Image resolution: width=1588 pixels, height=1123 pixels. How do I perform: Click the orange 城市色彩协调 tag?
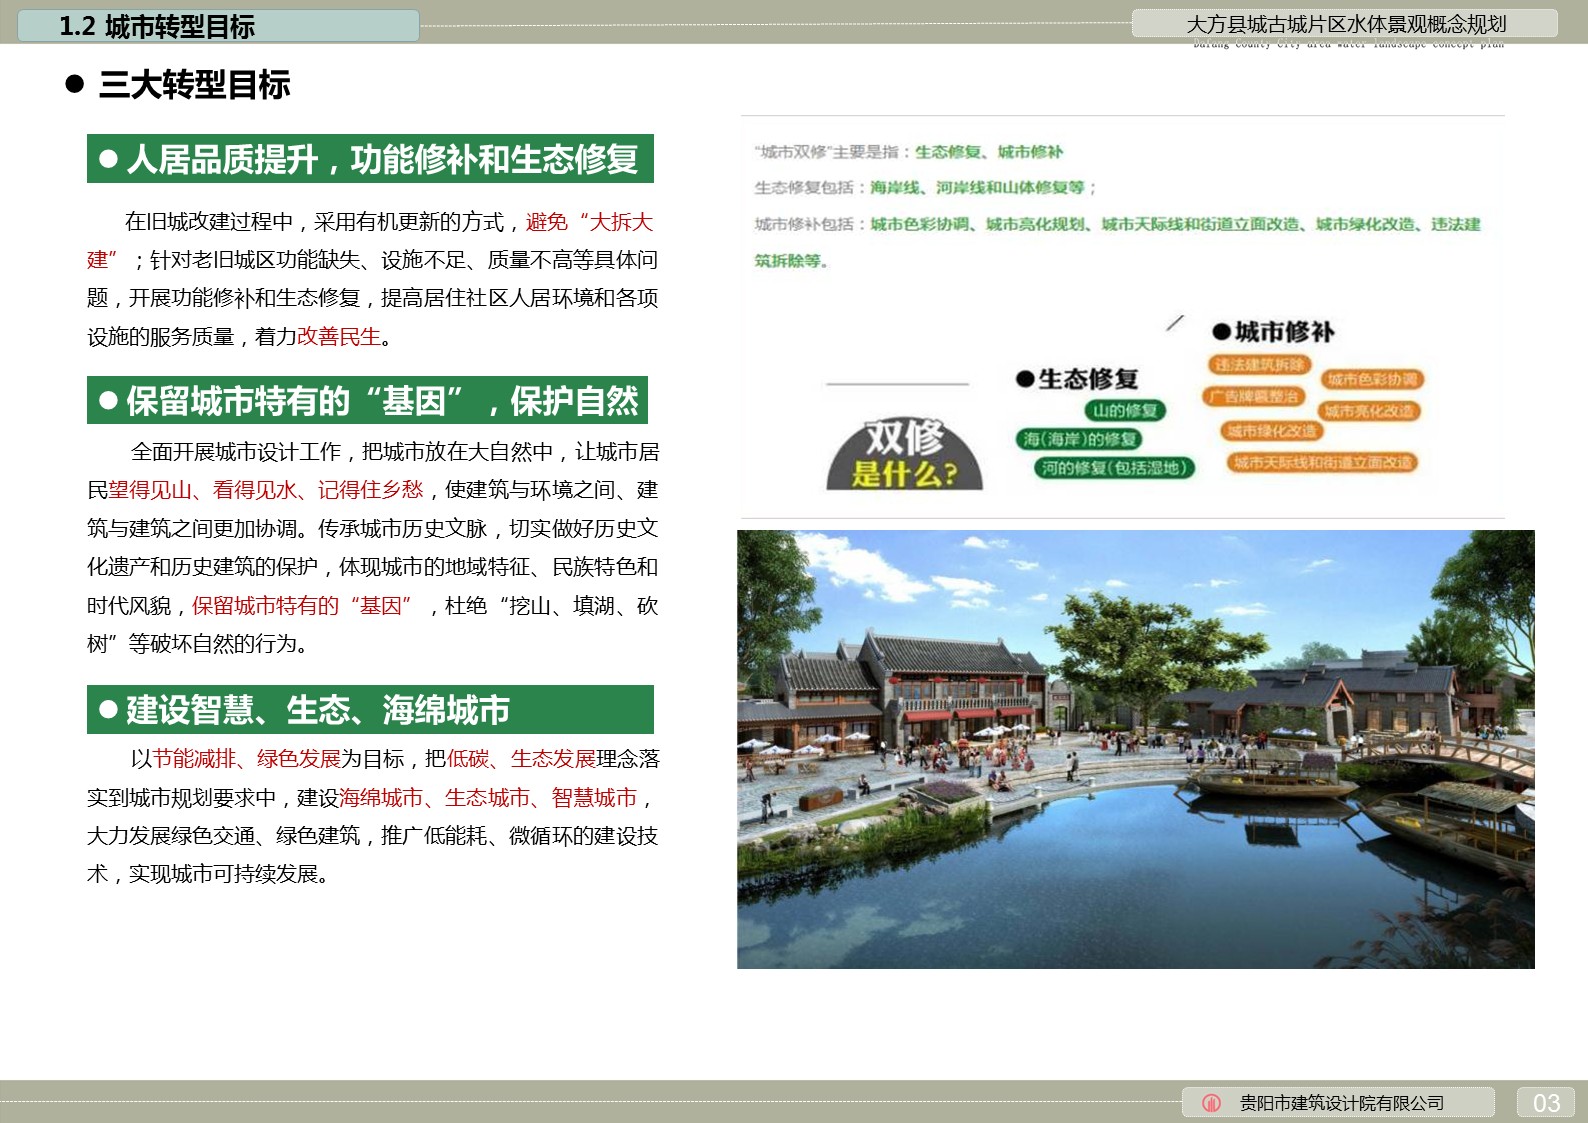point(1372,379)
